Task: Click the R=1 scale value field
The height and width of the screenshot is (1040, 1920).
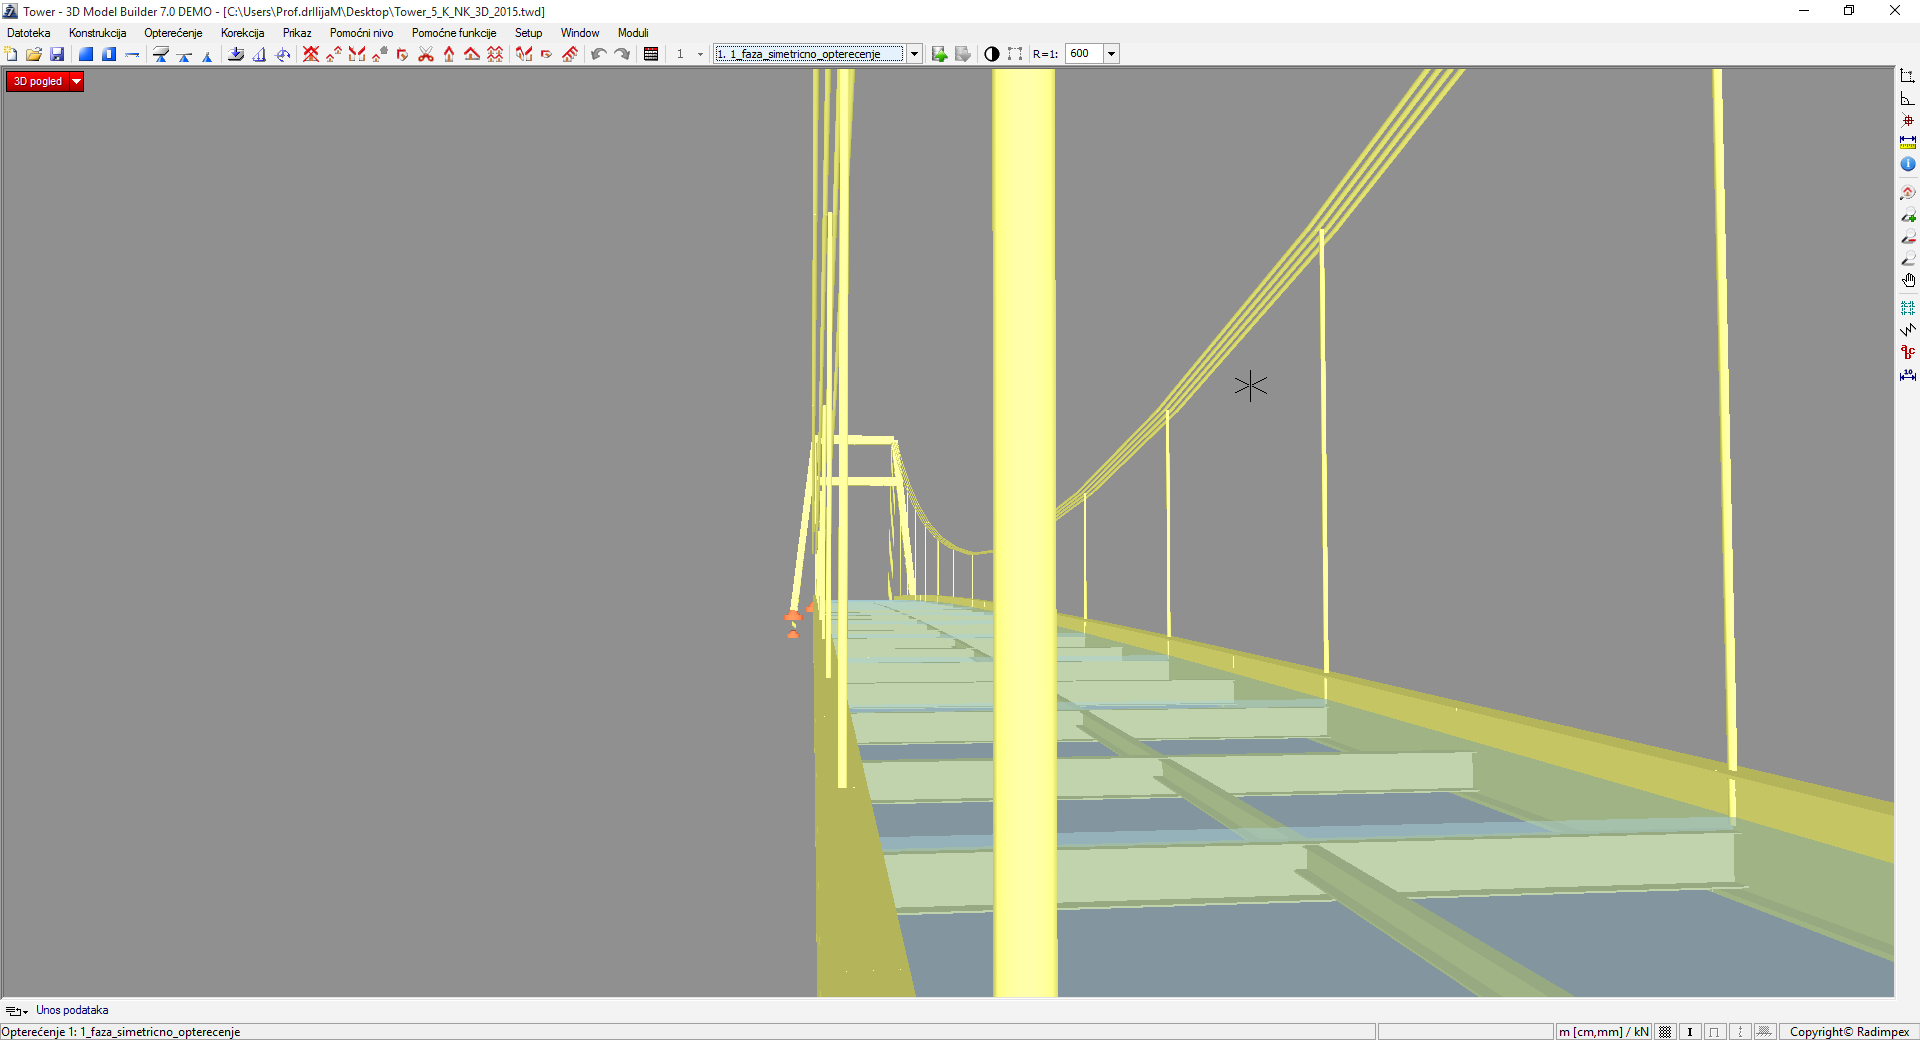Action: [x=1084, y=54]
